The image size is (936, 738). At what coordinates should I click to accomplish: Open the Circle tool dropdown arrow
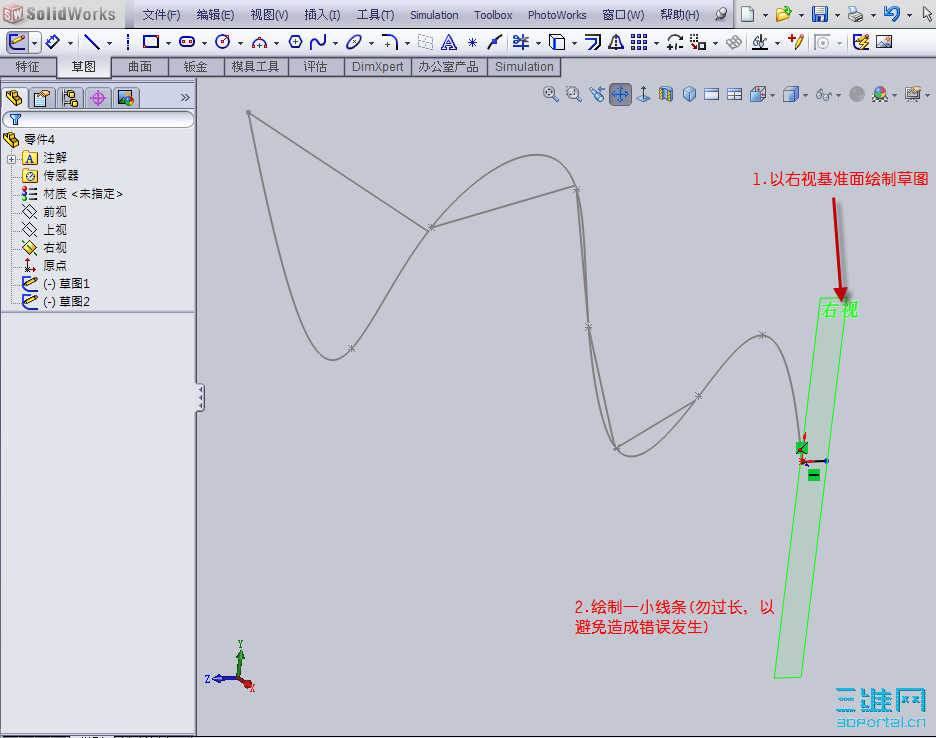(x=241, y=43)
